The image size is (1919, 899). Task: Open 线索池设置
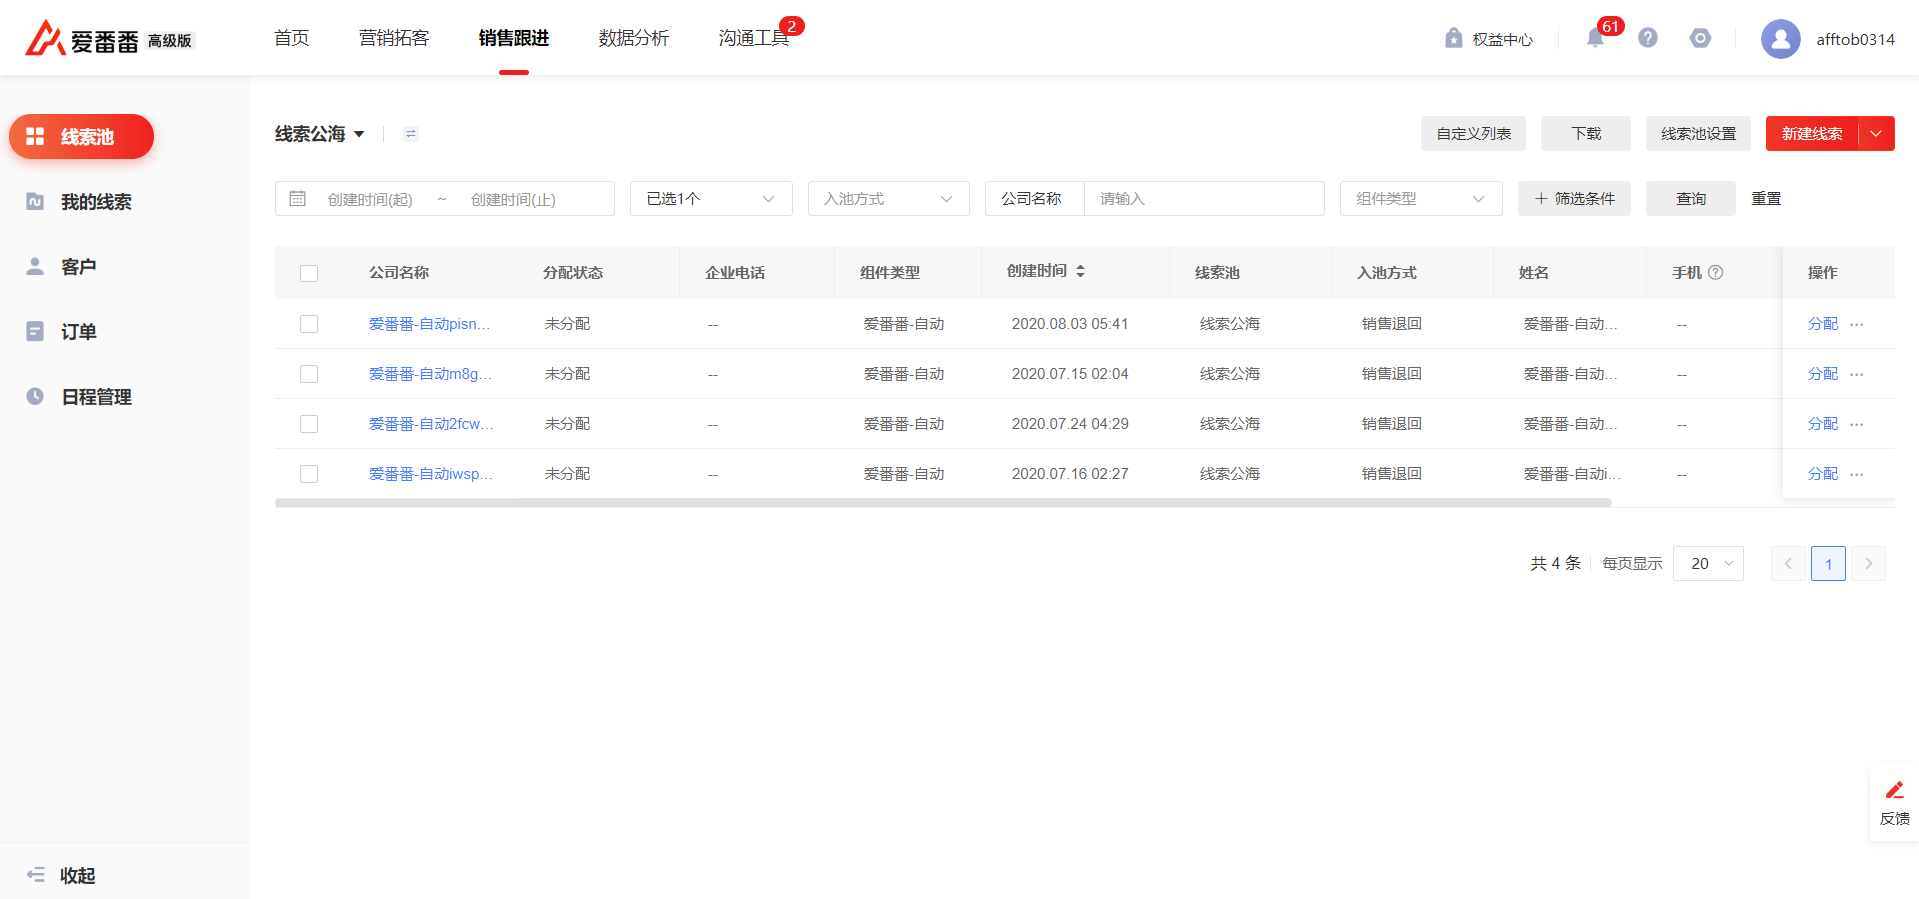tap(1698, 134)
